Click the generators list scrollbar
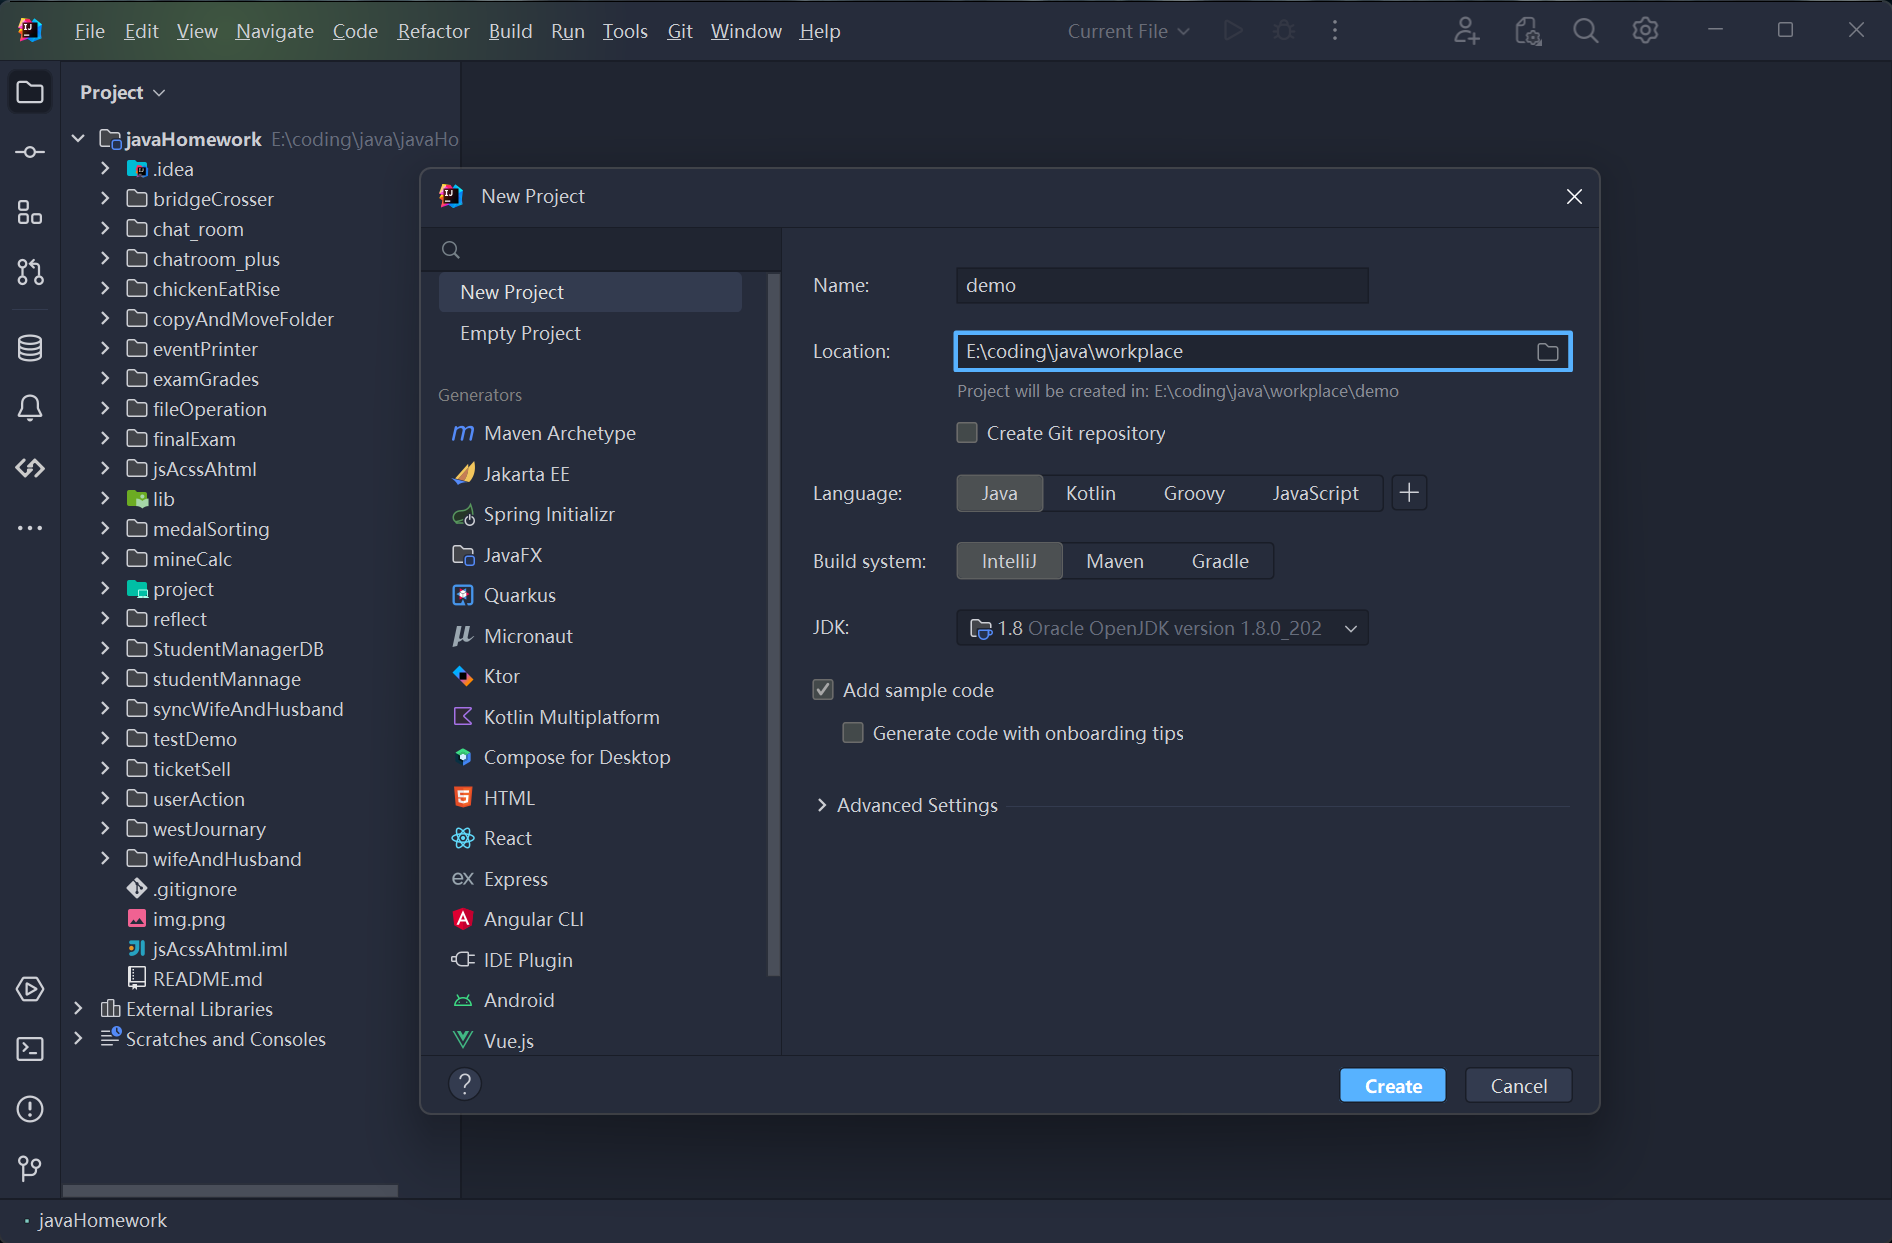This screenshot has width=1892, height=1243. [x=773, y=625]
